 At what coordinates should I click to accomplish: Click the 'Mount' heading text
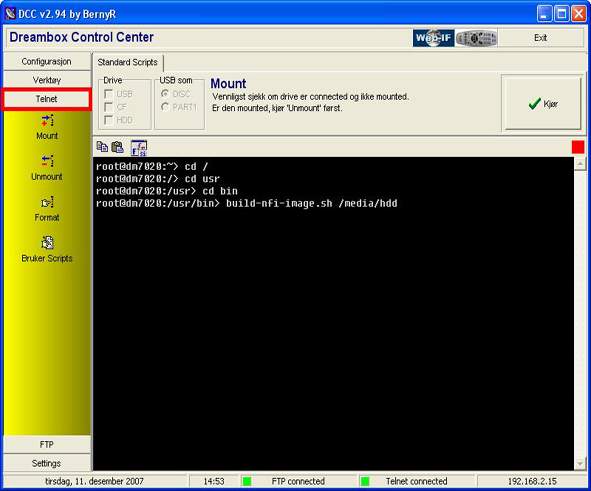coord(228,83)
